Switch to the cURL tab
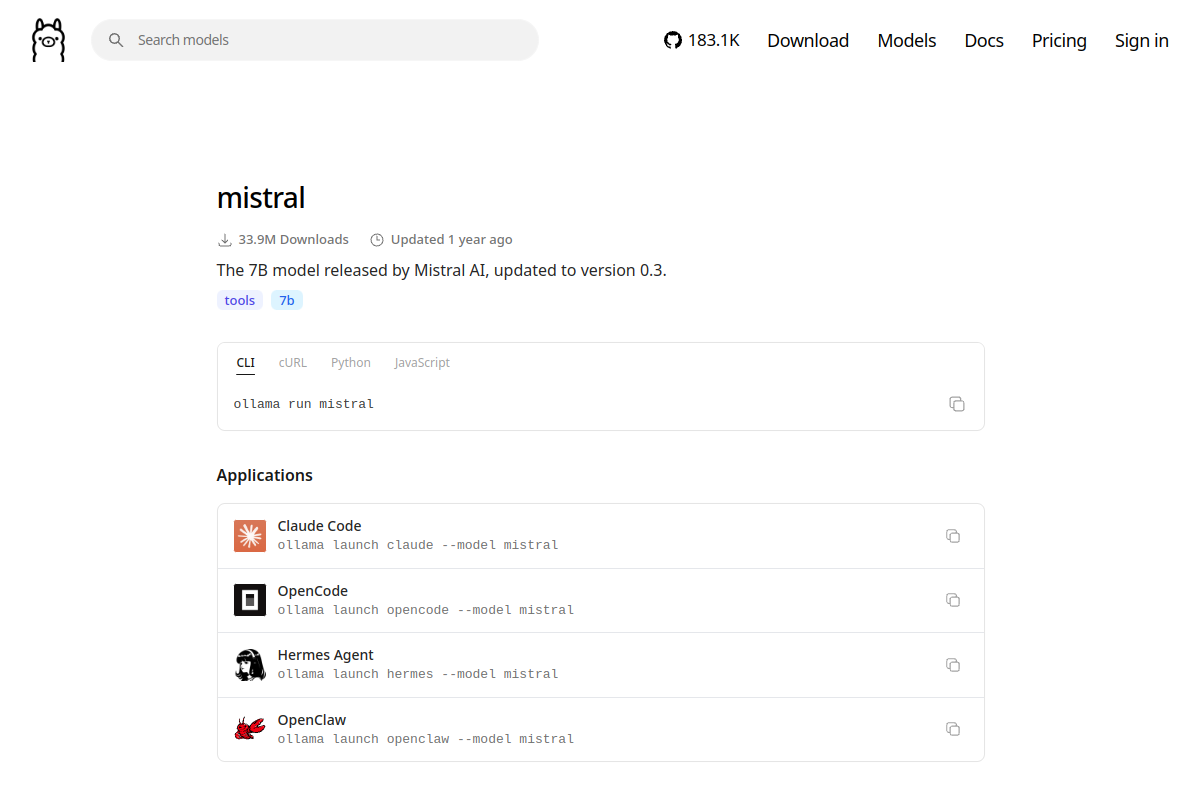Image resolution: width=1200 pixels, height=800 pixels. point(293,363)
